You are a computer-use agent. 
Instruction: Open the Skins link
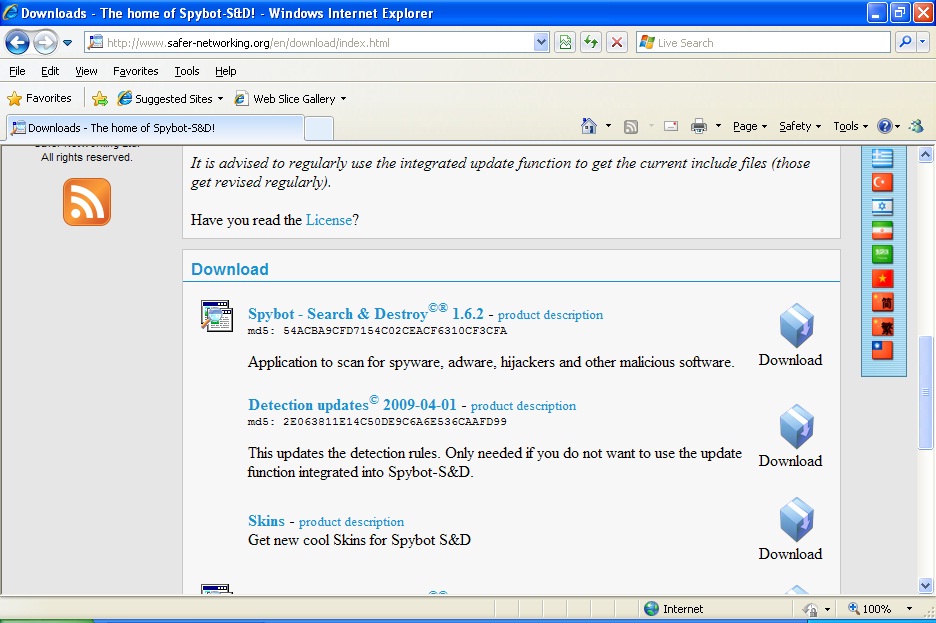[x=266, y=520]
